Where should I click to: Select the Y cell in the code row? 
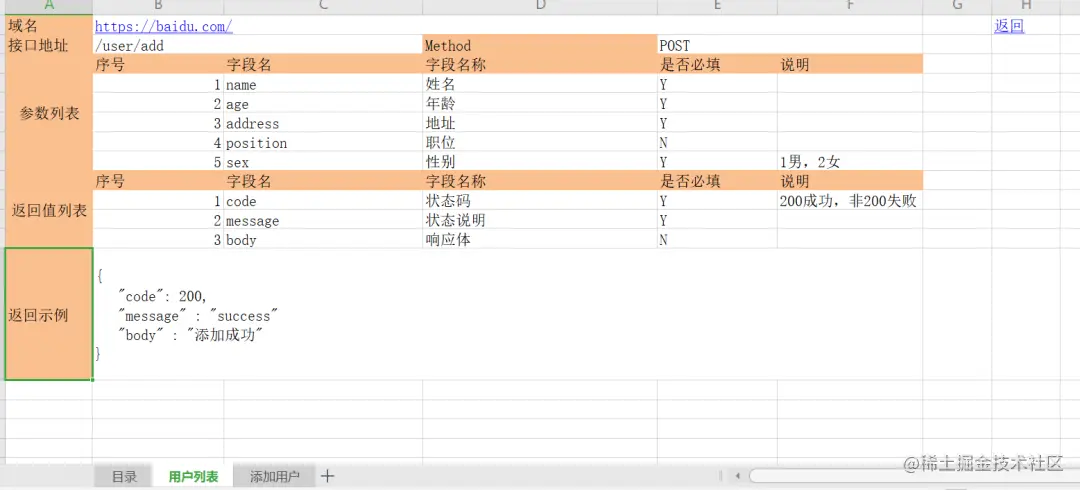(x=718, y=201)
